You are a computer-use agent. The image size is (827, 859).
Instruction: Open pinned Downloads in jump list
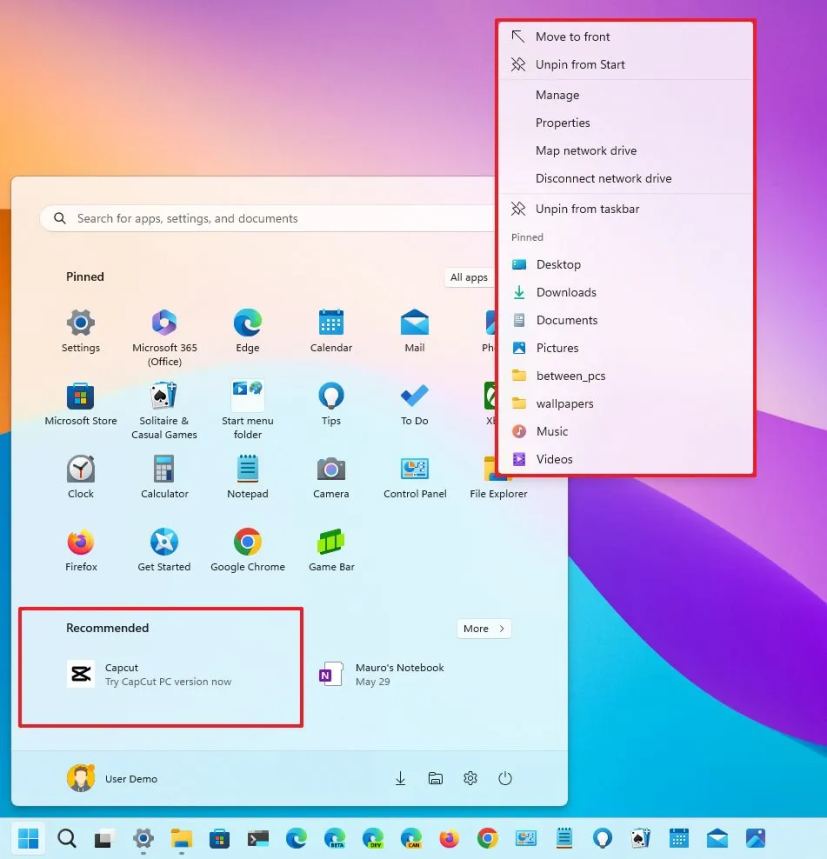click(625, 293)
